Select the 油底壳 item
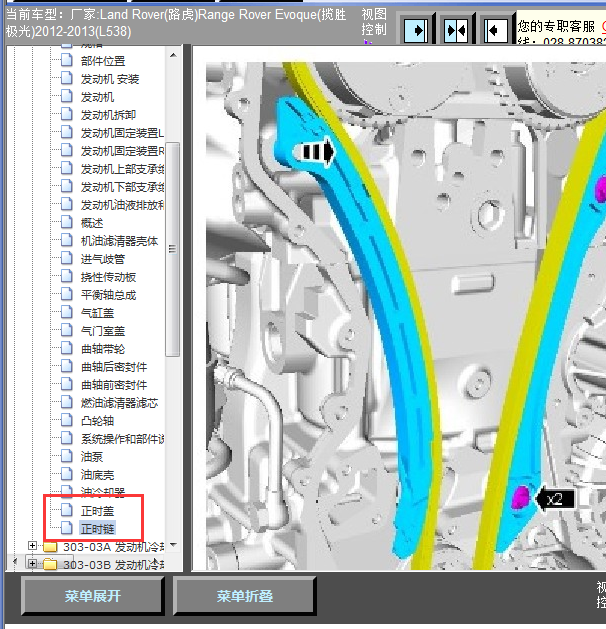Viewport: 606px width, 629px height. 97,475
